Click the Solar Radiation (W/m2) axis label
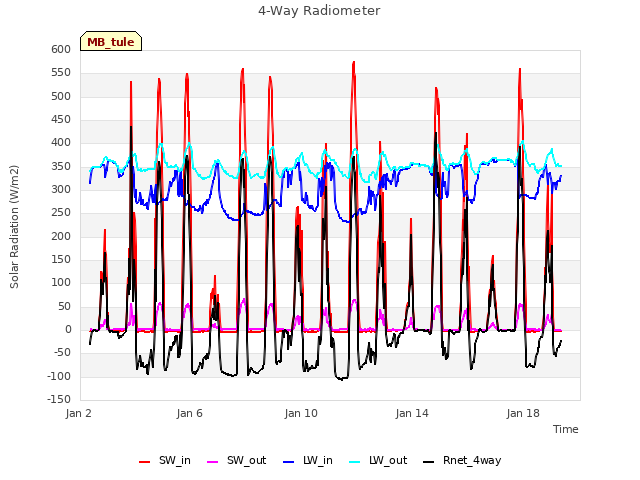The image size is (640, 480). click(x=14, y=227)
